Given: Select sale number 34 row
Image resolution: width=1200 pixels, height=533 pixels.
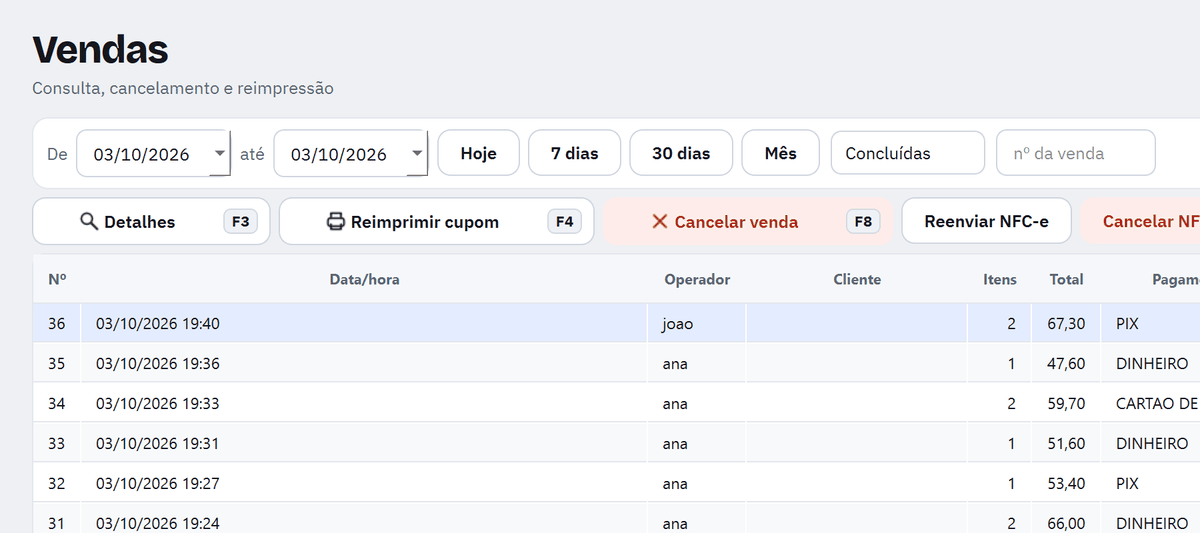Looking at the screenshot, I should [616, 404].
